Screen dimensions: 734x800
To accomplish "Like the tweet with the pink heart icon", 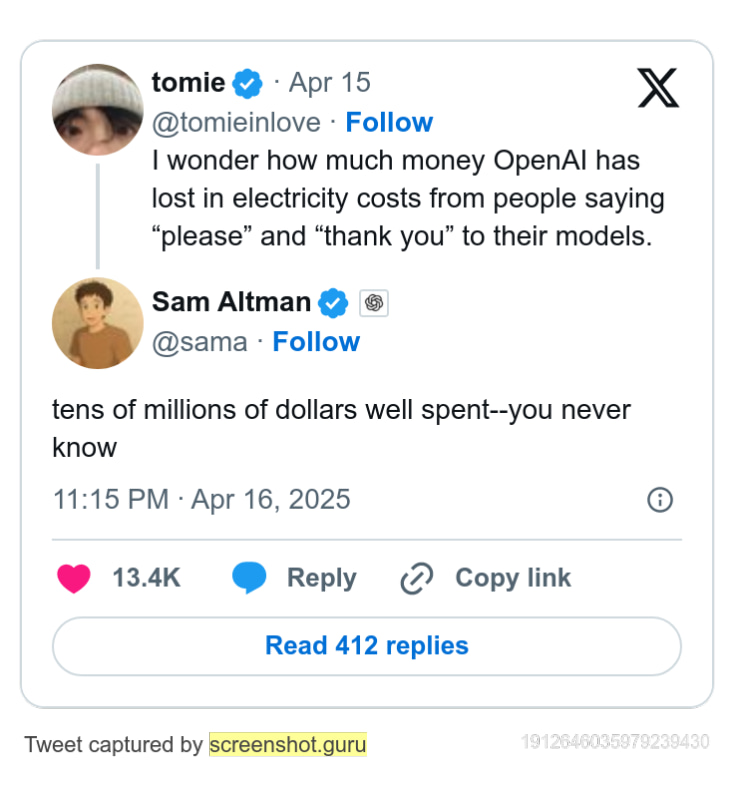I will [74, 578].
